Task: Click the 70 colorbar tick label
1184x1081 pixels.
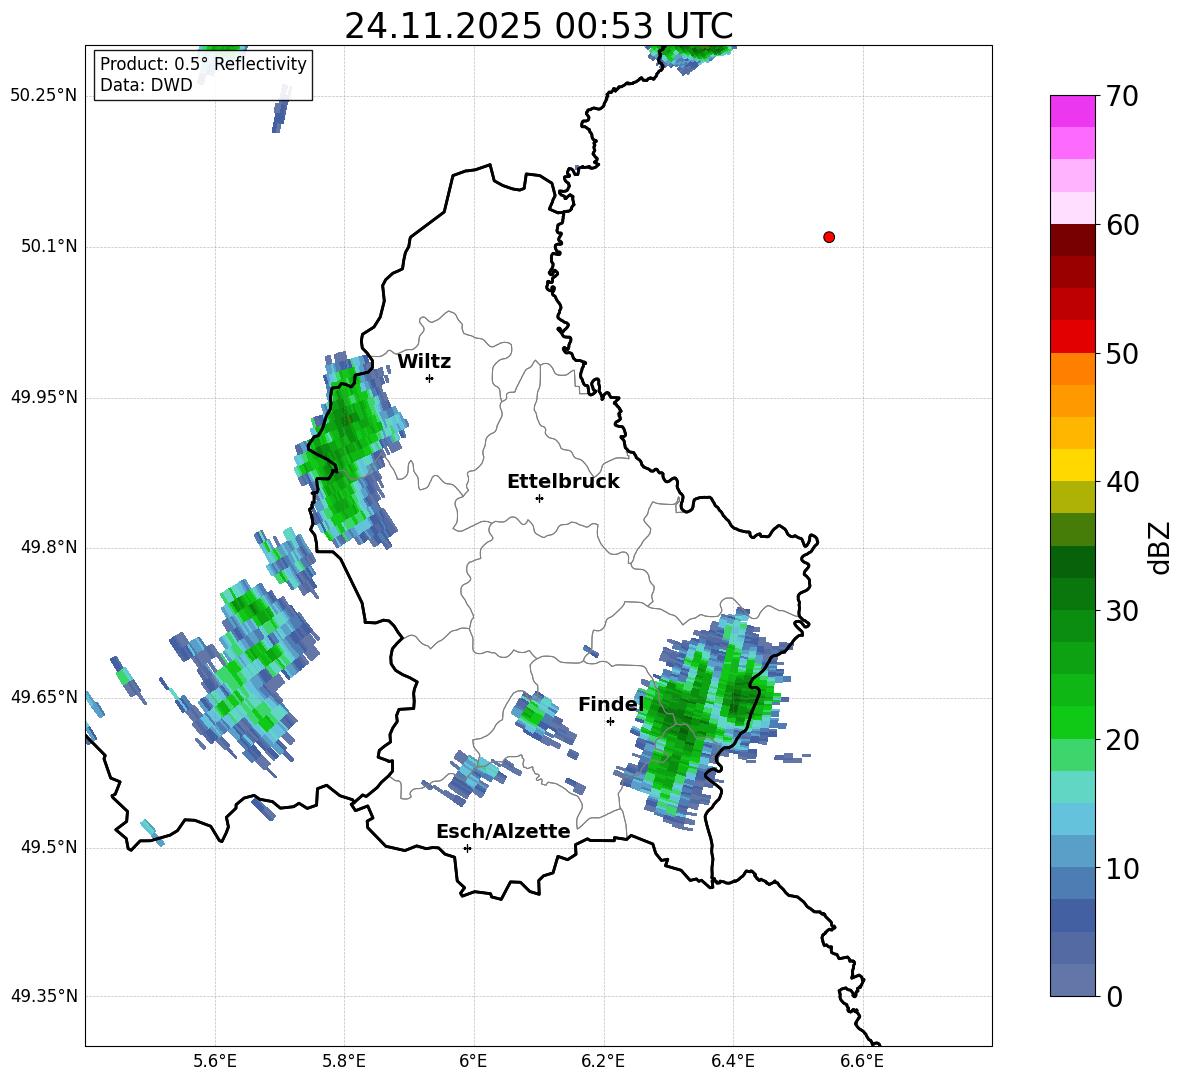Action: pos(1122,97)
